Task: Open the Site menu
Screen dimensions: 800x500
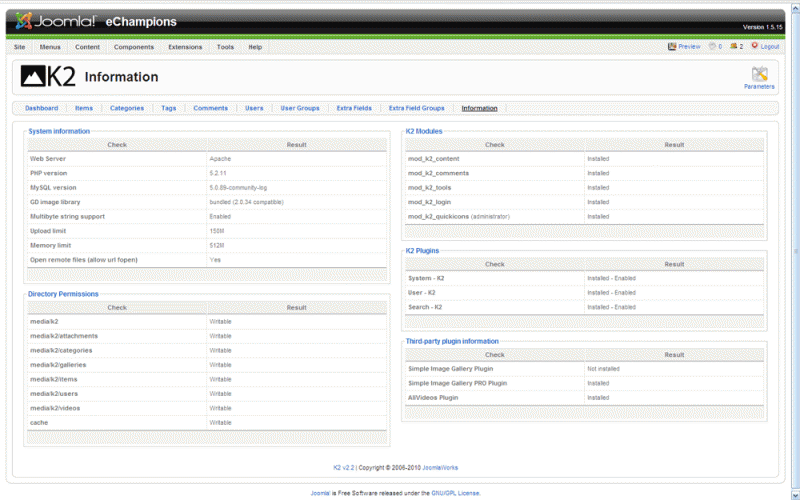Action: click(19, 47)
